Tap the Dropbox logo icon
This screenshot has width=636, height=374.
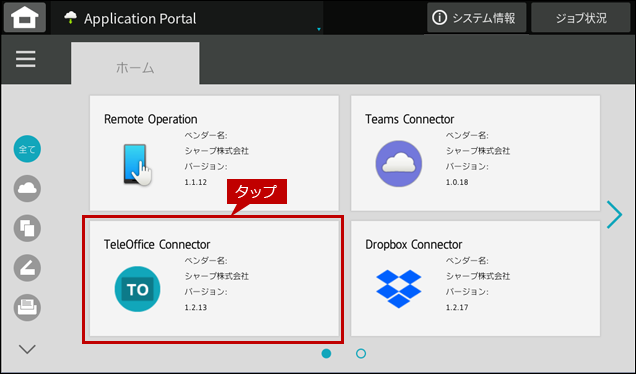(399, 289)
